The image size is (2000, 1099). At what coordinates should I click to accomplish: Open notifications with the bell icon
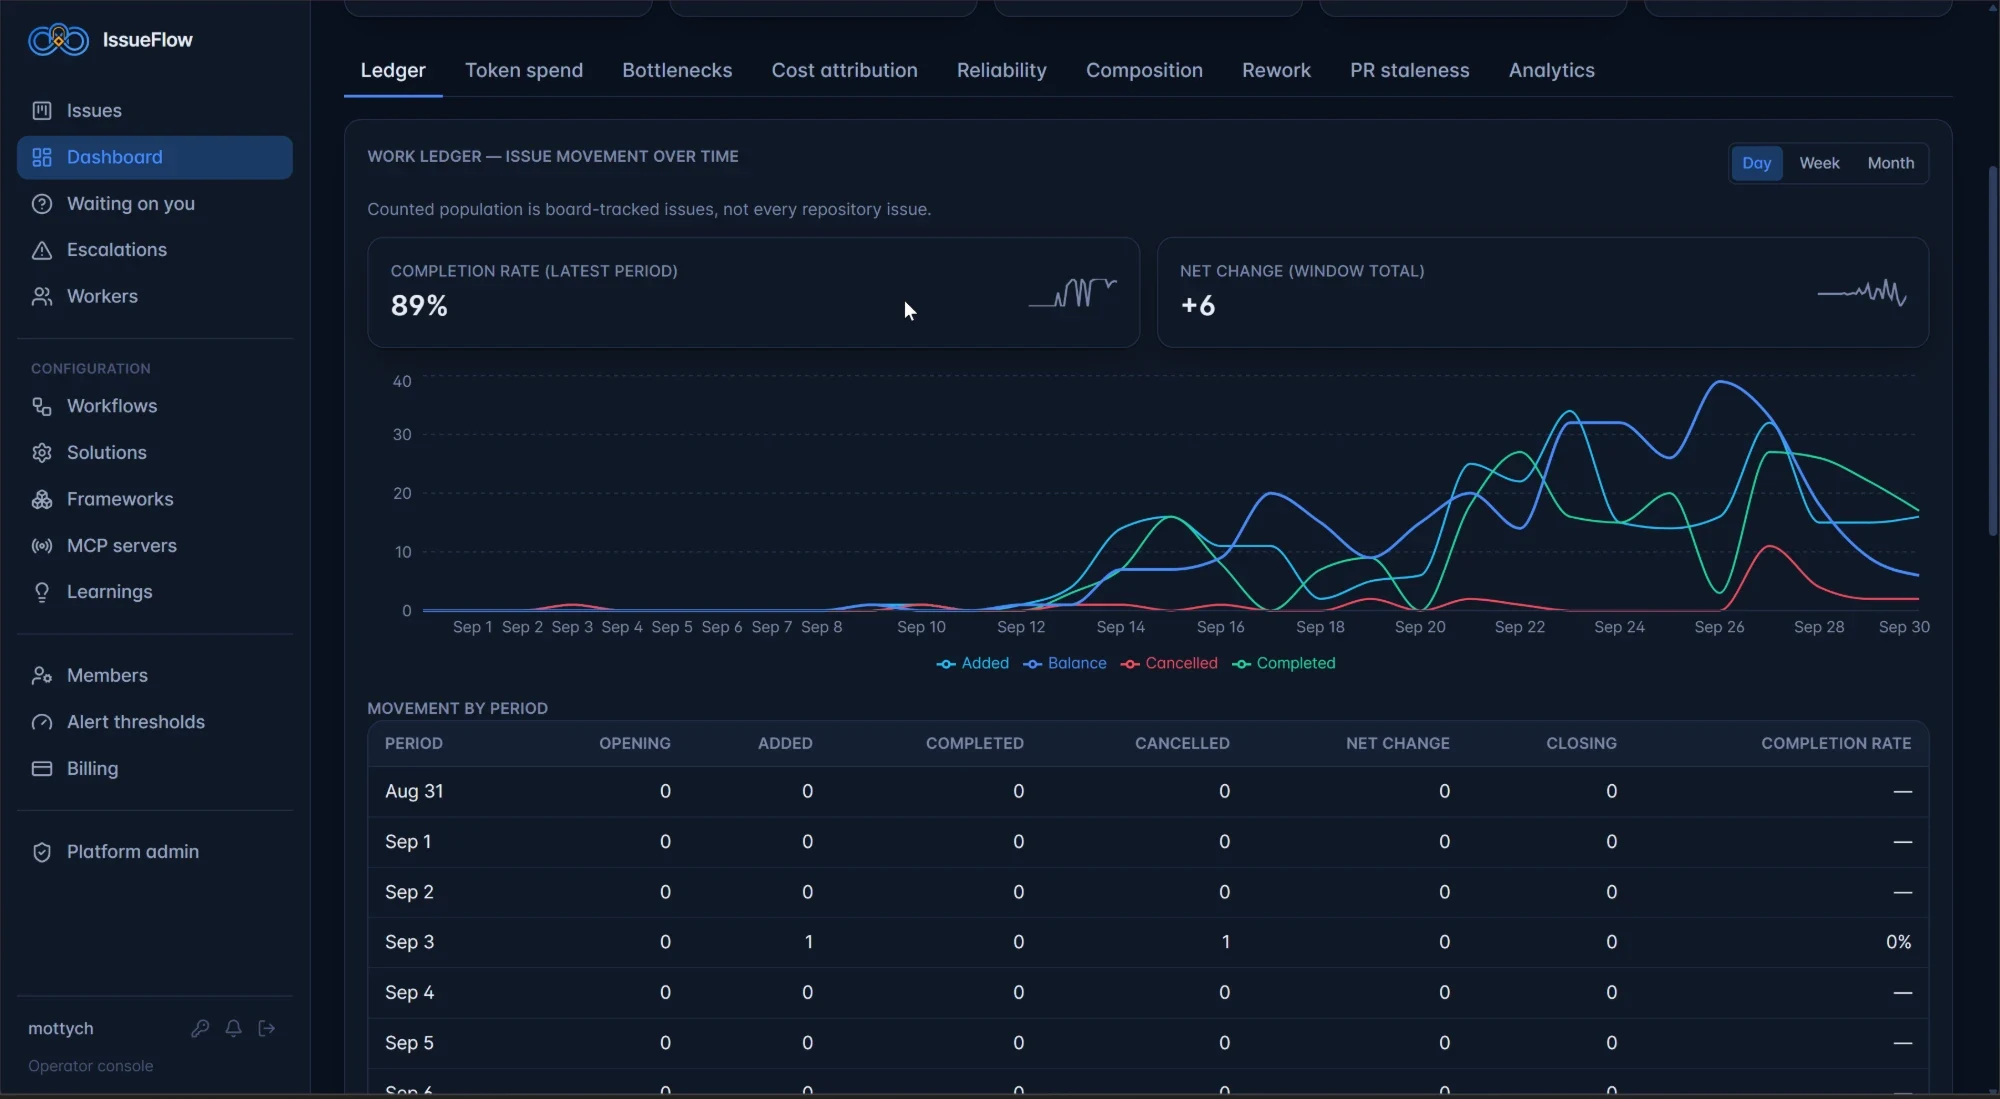(233, 1028)
